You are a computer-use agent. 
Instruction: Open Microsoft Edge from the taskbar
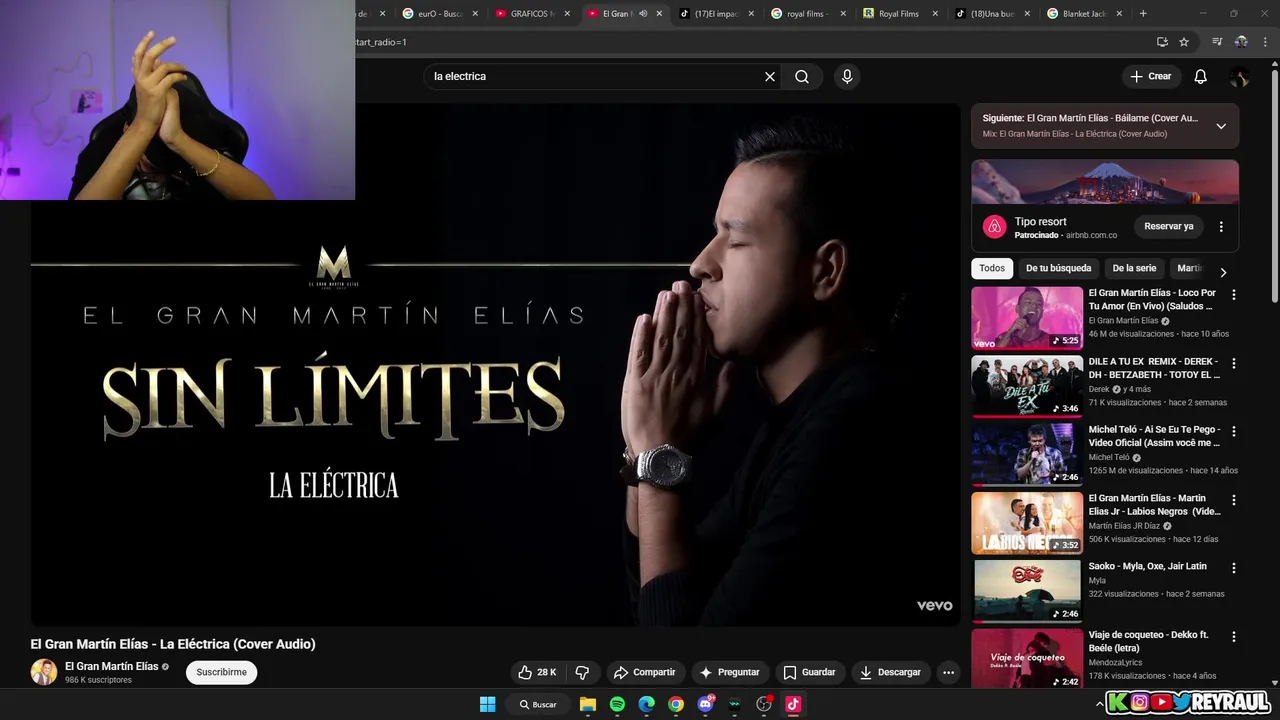[647, 704]
